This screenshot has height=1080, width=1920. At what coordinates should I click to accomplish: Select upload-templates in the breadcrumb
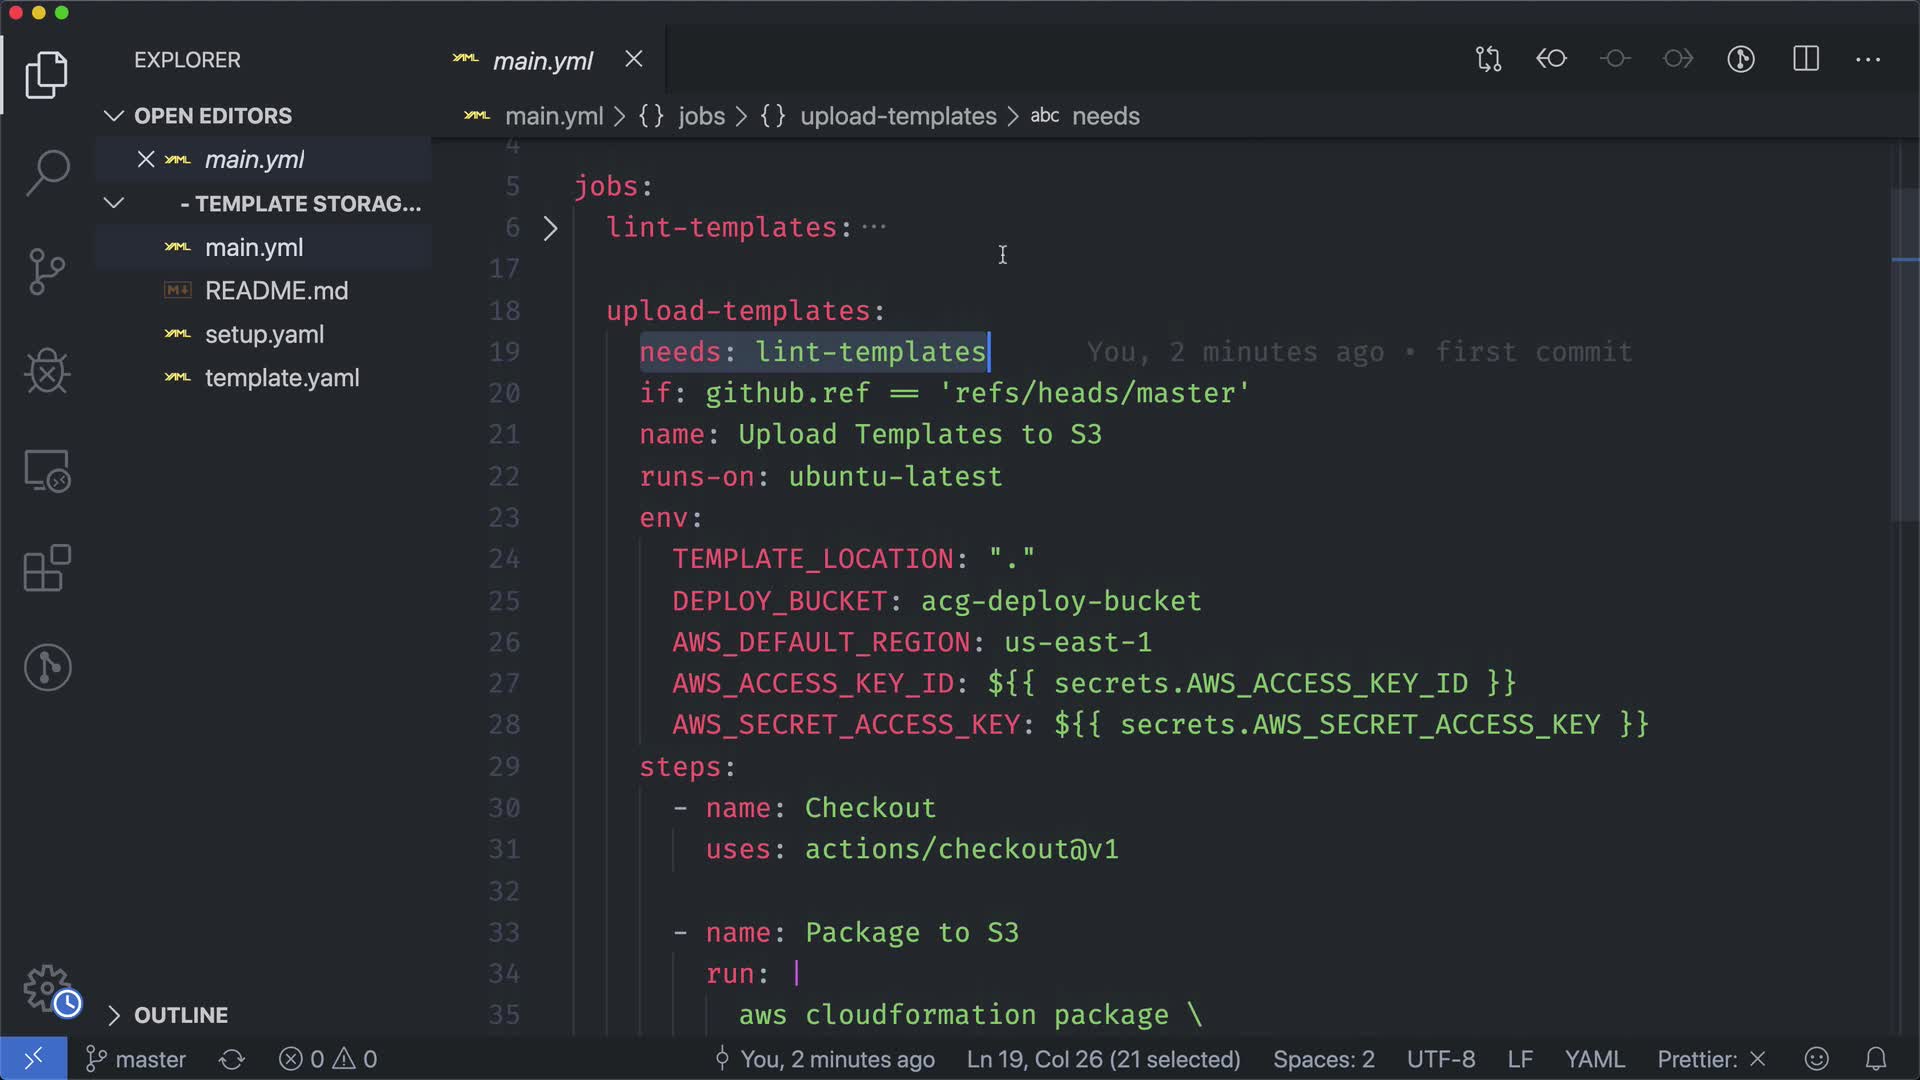pyautogui.click(x=897, y=116)
